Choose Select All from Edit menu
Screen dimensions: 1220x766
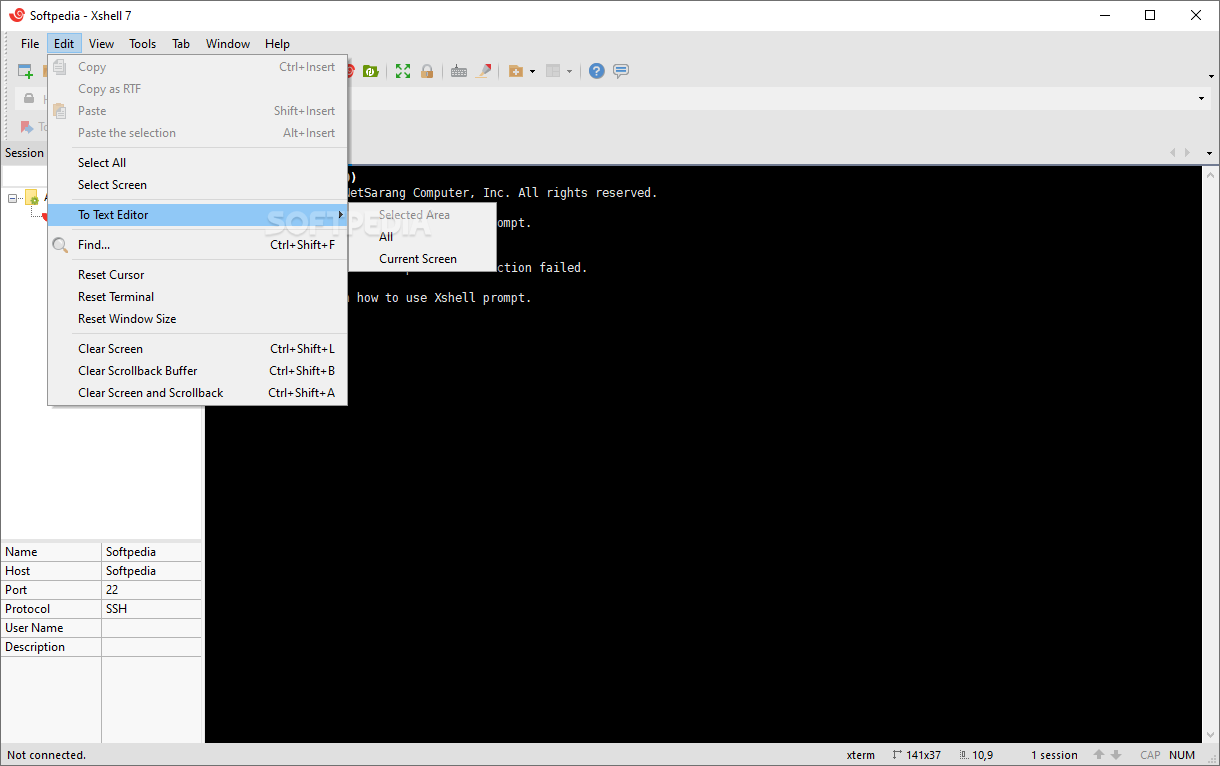(197, 163)
